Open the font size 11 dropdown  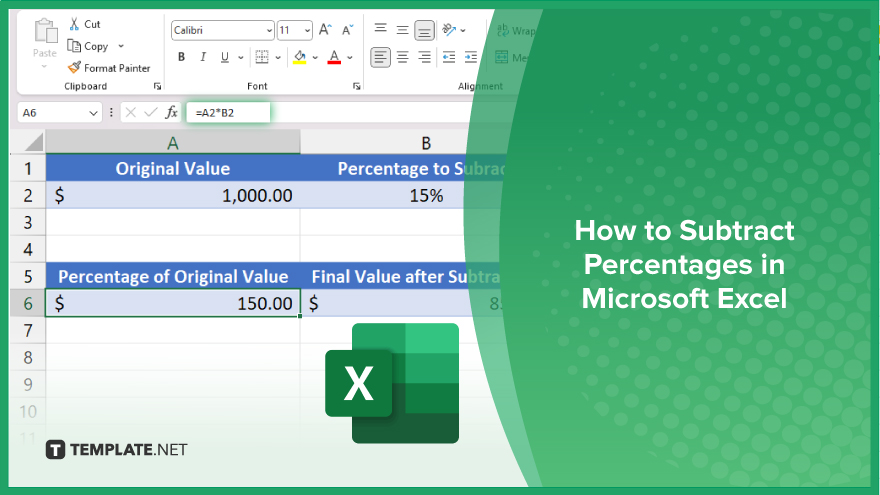(307, 30)
